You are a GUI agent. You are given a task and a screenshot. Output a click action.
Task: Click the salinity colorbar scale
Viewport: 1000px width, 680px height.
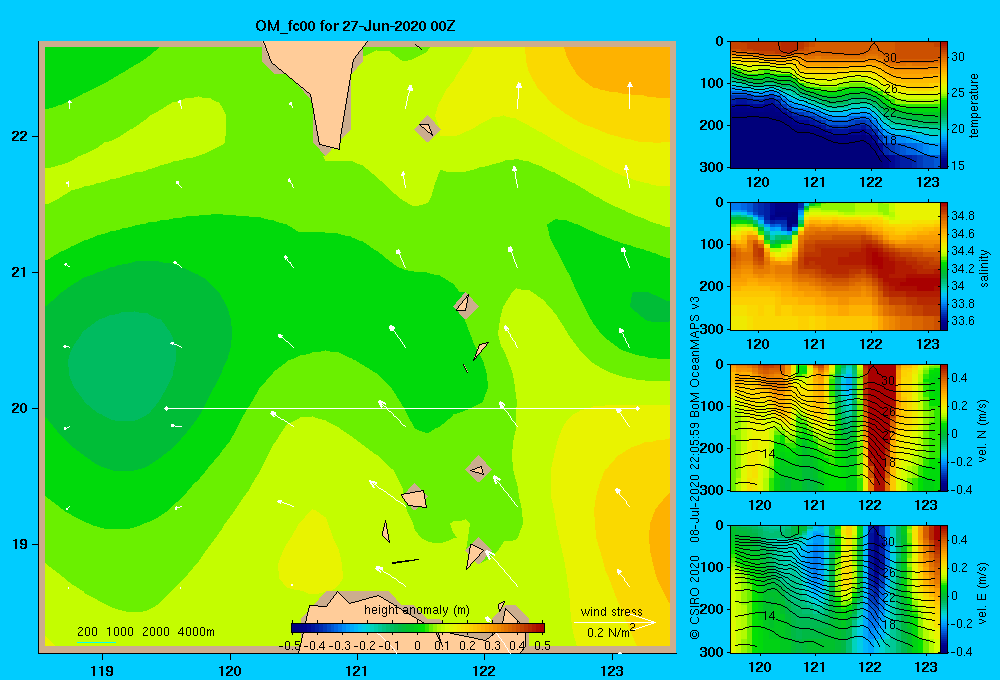(944, 266)
